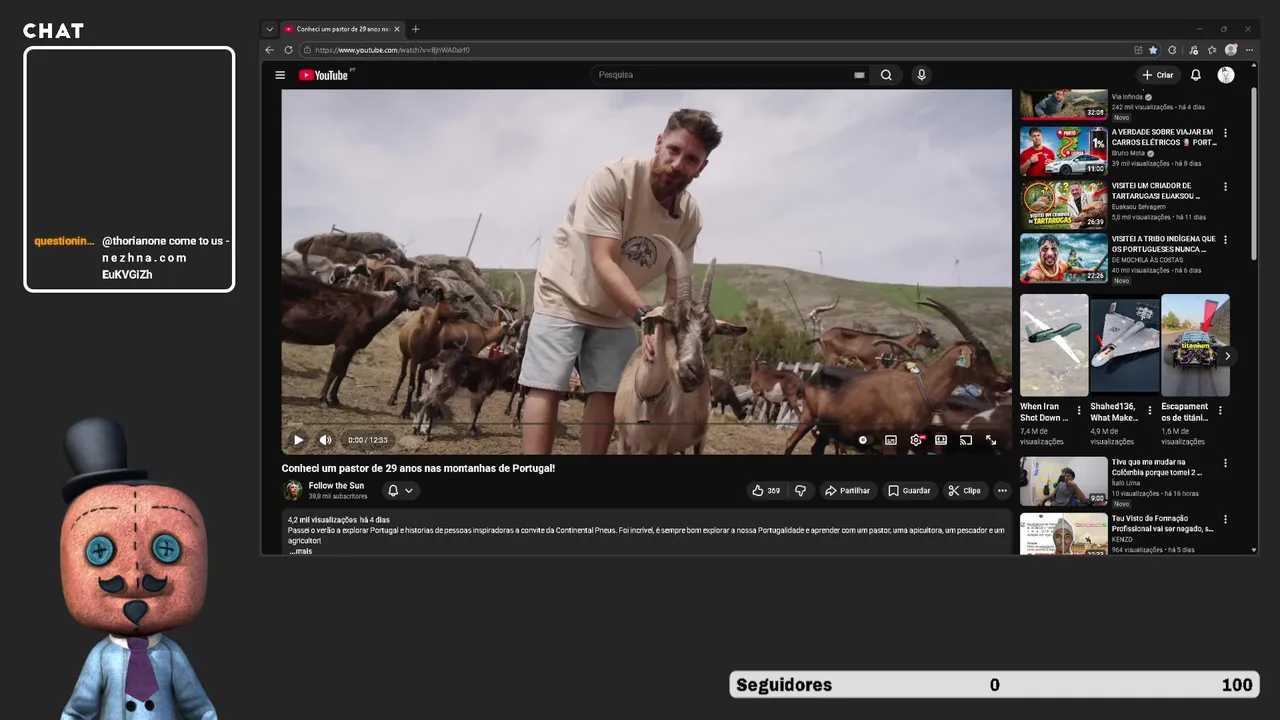Go to YouTube home via logo
The image size is (1280, 720).
pyautogui.click(x=323, y=75)
